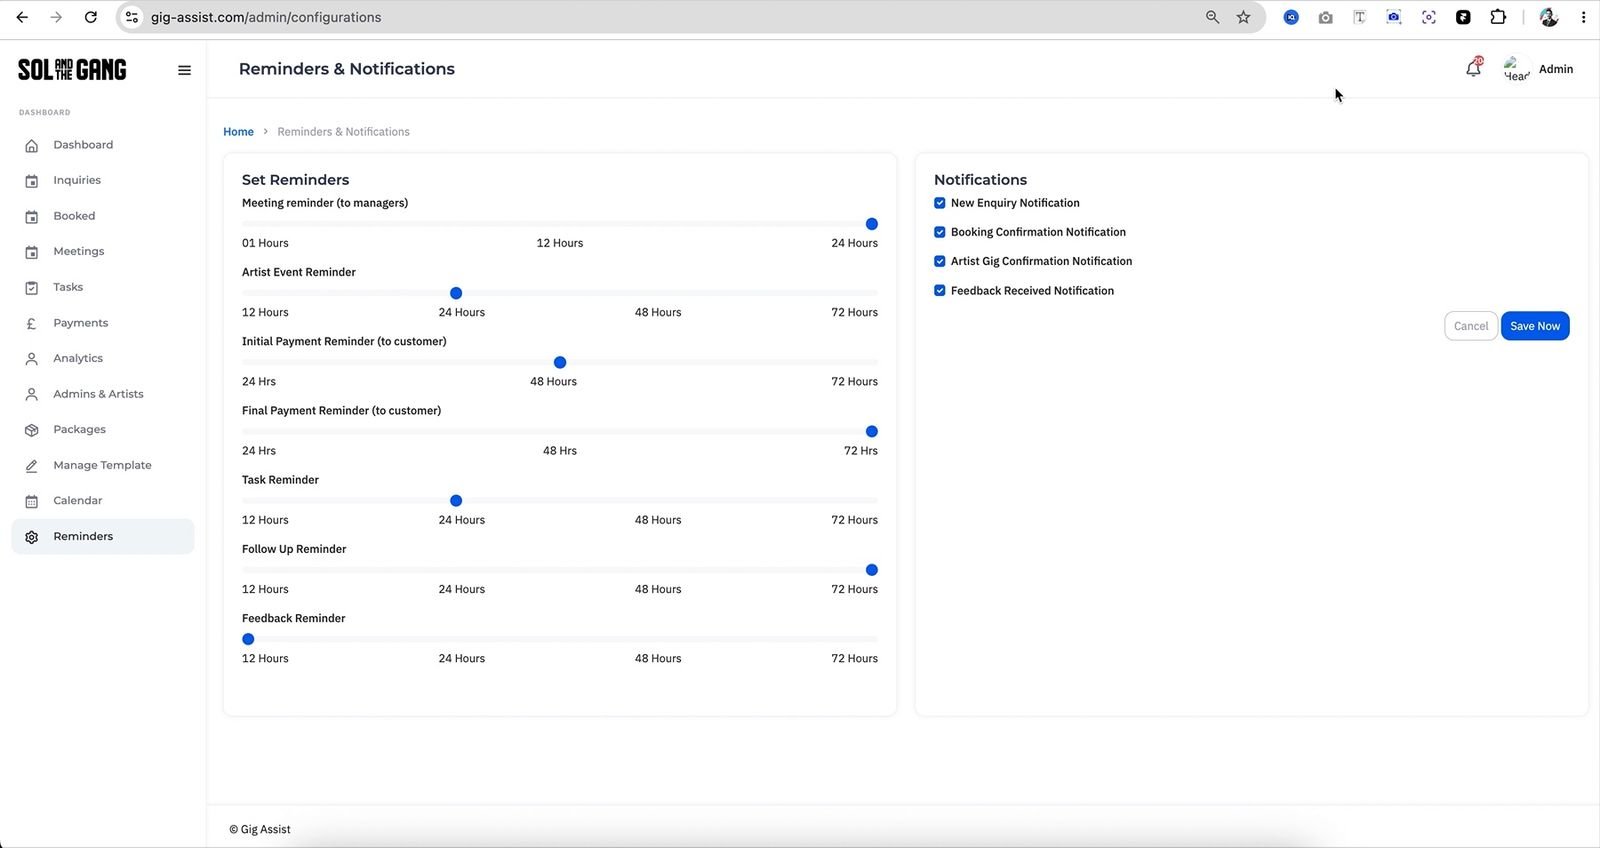Click the Meeting reminder slider handle
1600x848 pixels.
(872, 224)
